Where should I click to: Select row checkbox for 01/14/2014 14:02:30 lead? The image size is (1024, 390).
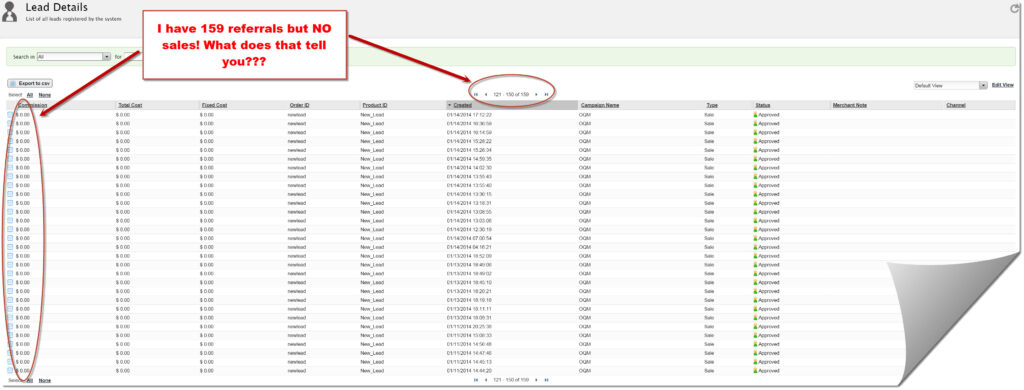pos(10,167)
